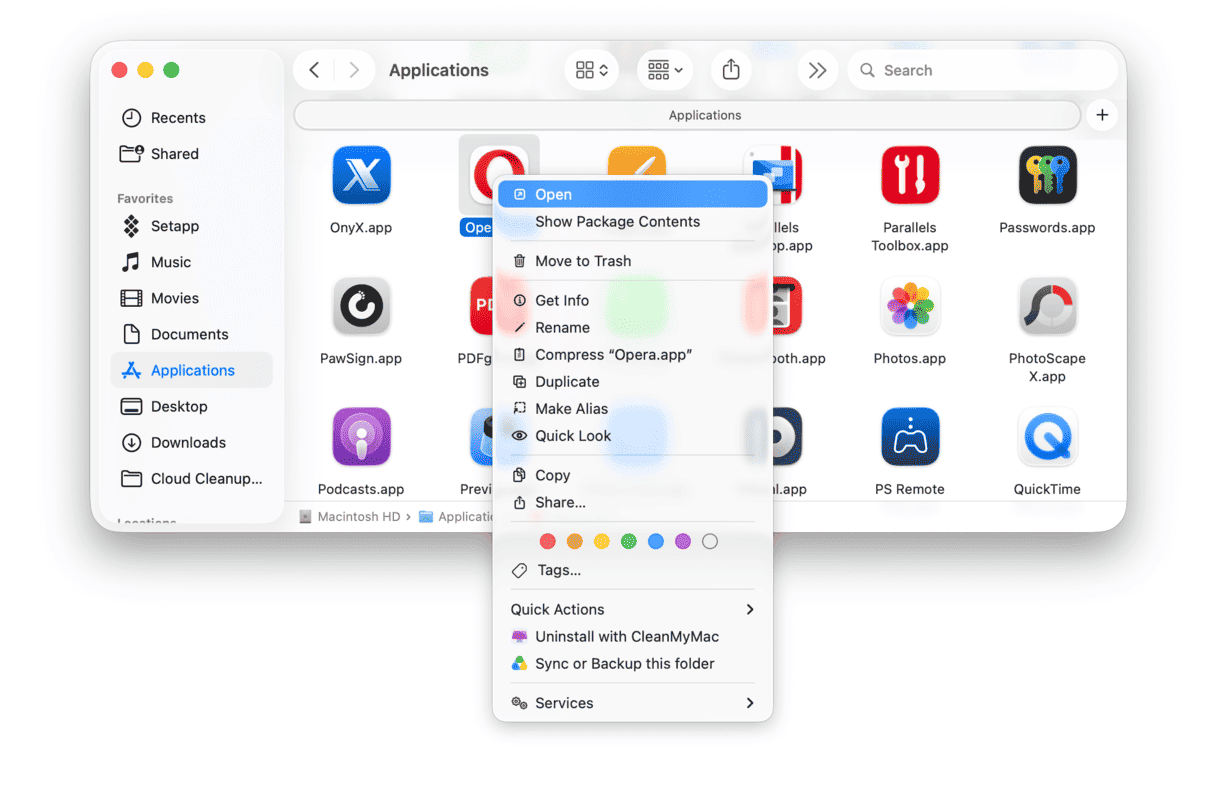Select the PhotoScape X.app icon
The width and height of the screenshot is (1216, 795).
point(1047,306)
